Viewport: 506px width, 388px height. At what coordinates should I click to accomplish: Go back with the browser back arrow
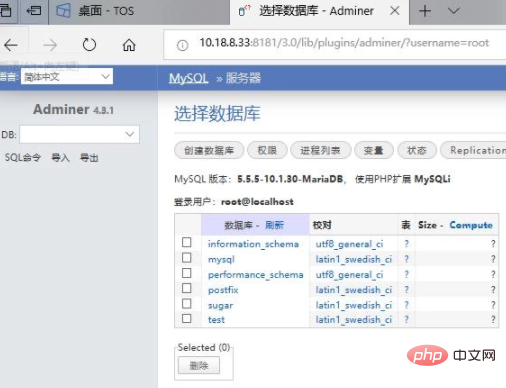click(x=11, y=45)
